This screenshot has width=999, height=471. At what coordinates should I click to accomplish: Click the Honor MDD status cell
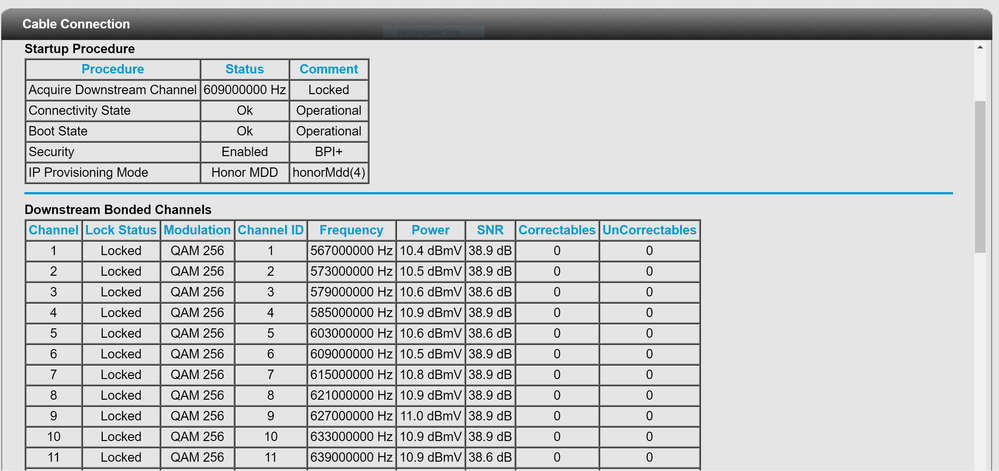click(245, 172)
